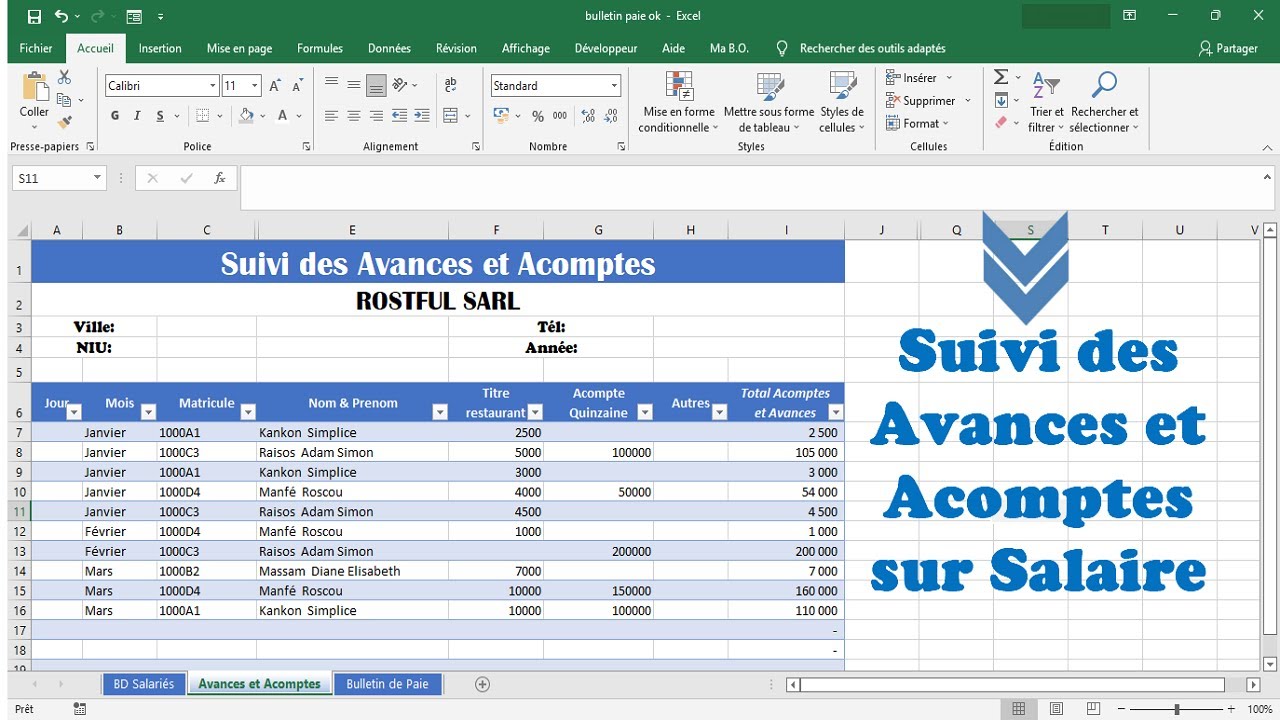Open the borders dropdown arrow

tap(221, 116)
